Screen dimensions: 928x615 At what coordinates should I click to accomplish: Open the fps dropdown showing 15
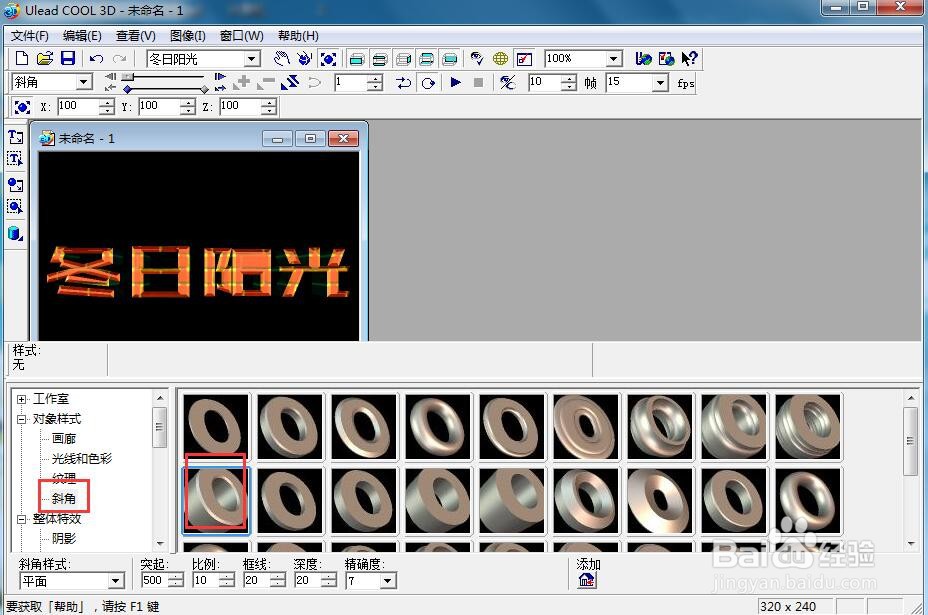660,82
